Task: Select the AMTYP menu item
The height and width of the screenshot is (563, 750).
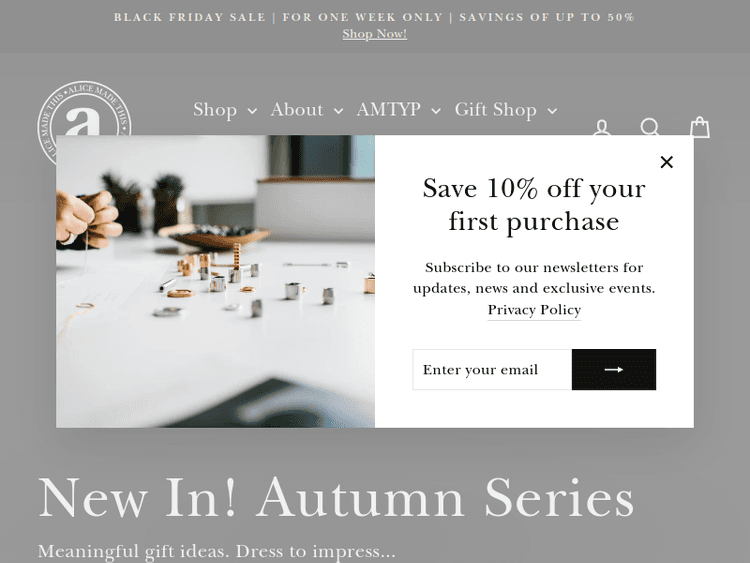Action: point(388,110)
